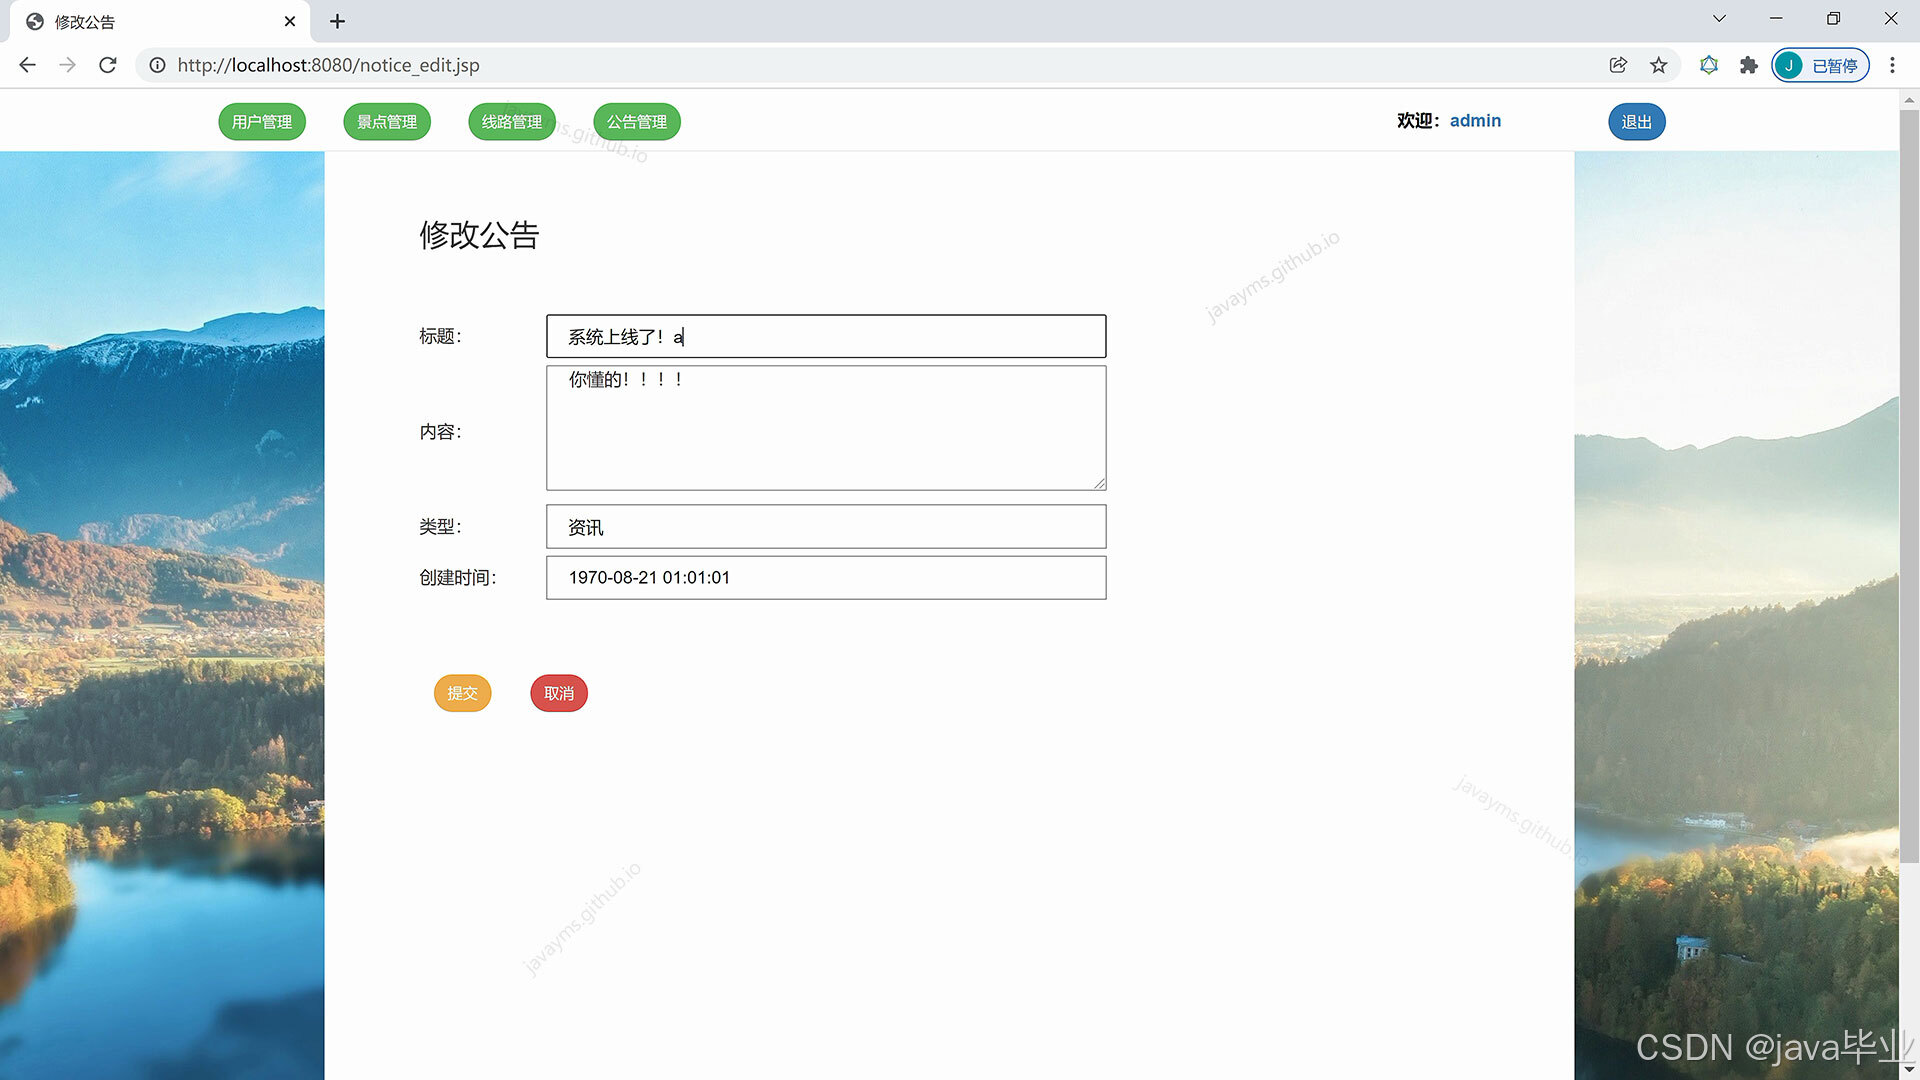Viewport: 1920px width, 1080px height.
Task: Open the profile button labeled 已暂停
Action: (1820, 65)
